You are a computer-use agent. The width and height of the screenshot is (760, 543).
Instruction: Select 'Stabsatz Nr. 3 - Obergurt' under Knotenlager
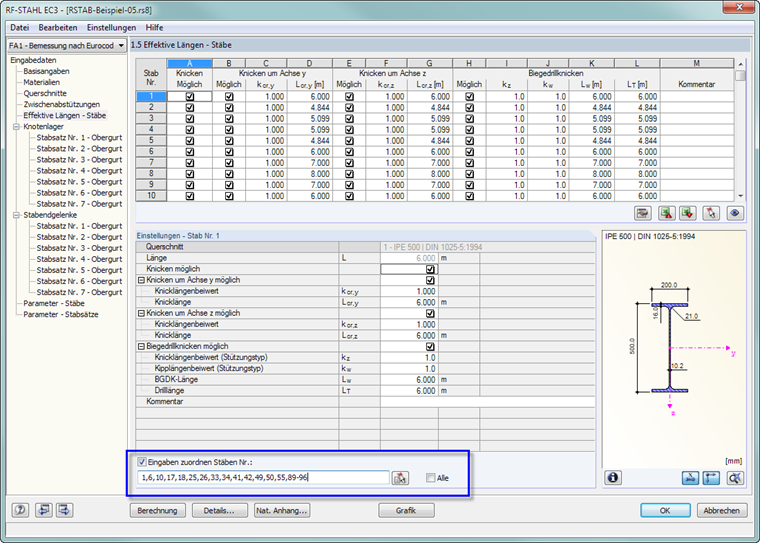[79, 160]
